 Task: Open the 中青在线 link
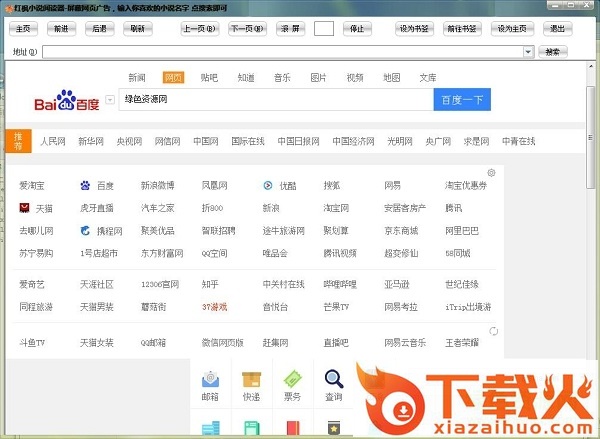pyautogui.click(x=518, y=141)
